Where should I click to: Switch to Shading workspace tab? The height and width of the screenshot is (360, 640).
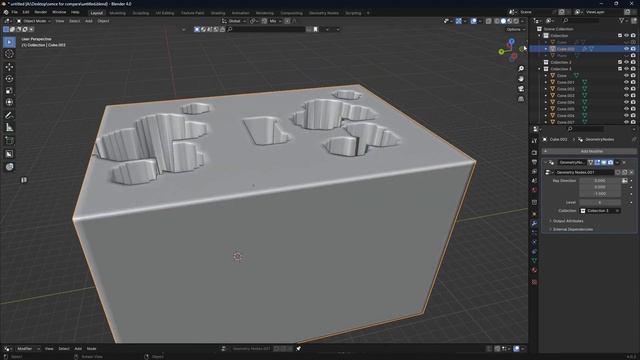(x=218, y=13)
